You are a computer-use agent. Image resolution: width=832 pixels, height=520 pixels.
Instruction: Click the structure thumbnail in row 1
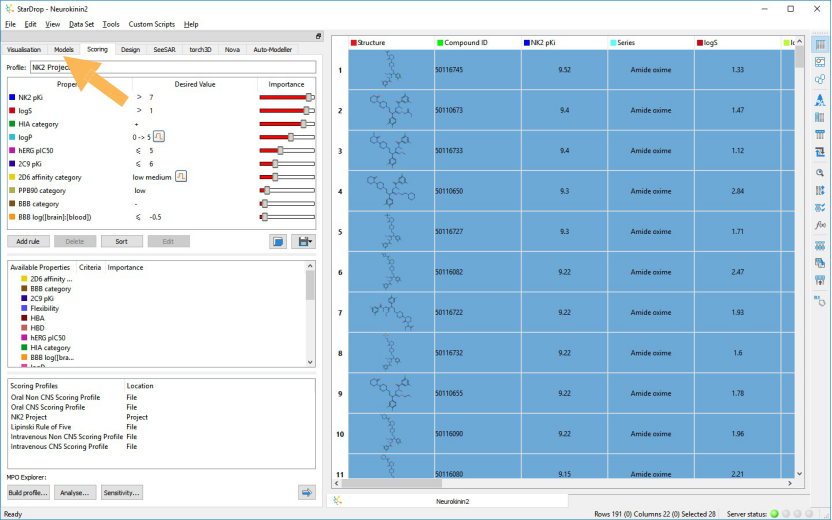coord(392,70)
